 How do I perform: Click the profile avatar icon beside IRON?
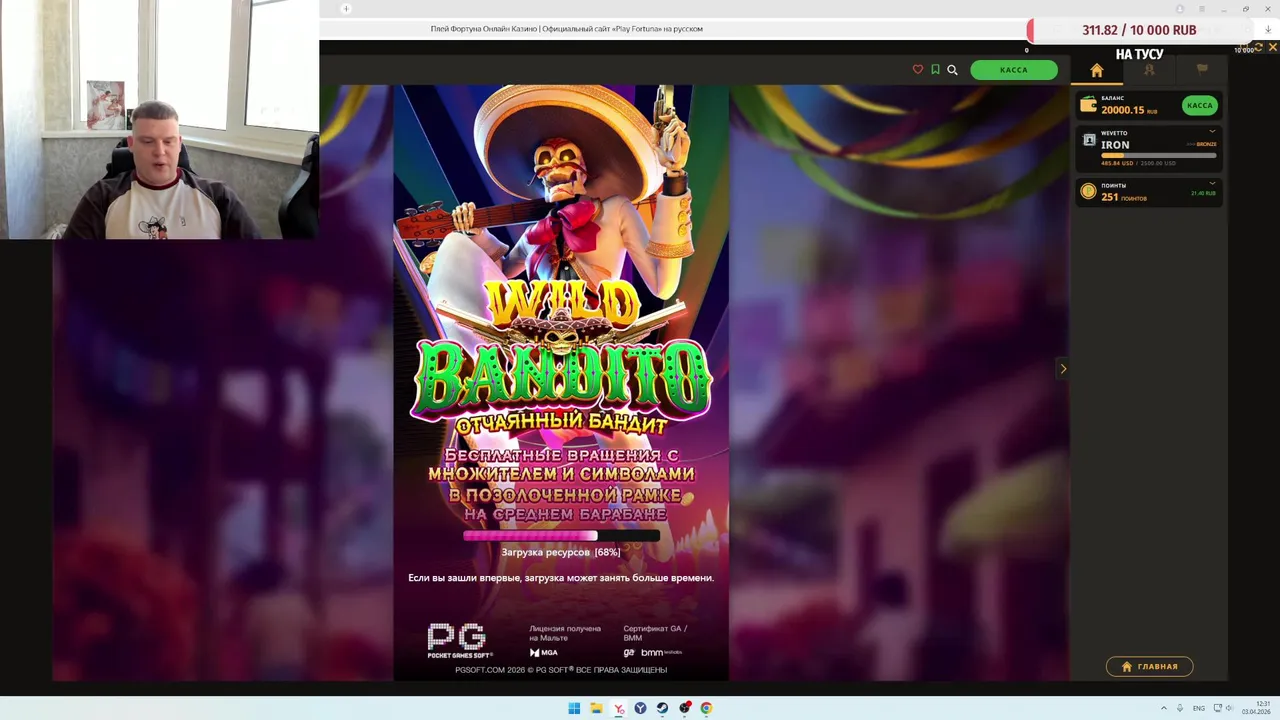[1089, 140]
